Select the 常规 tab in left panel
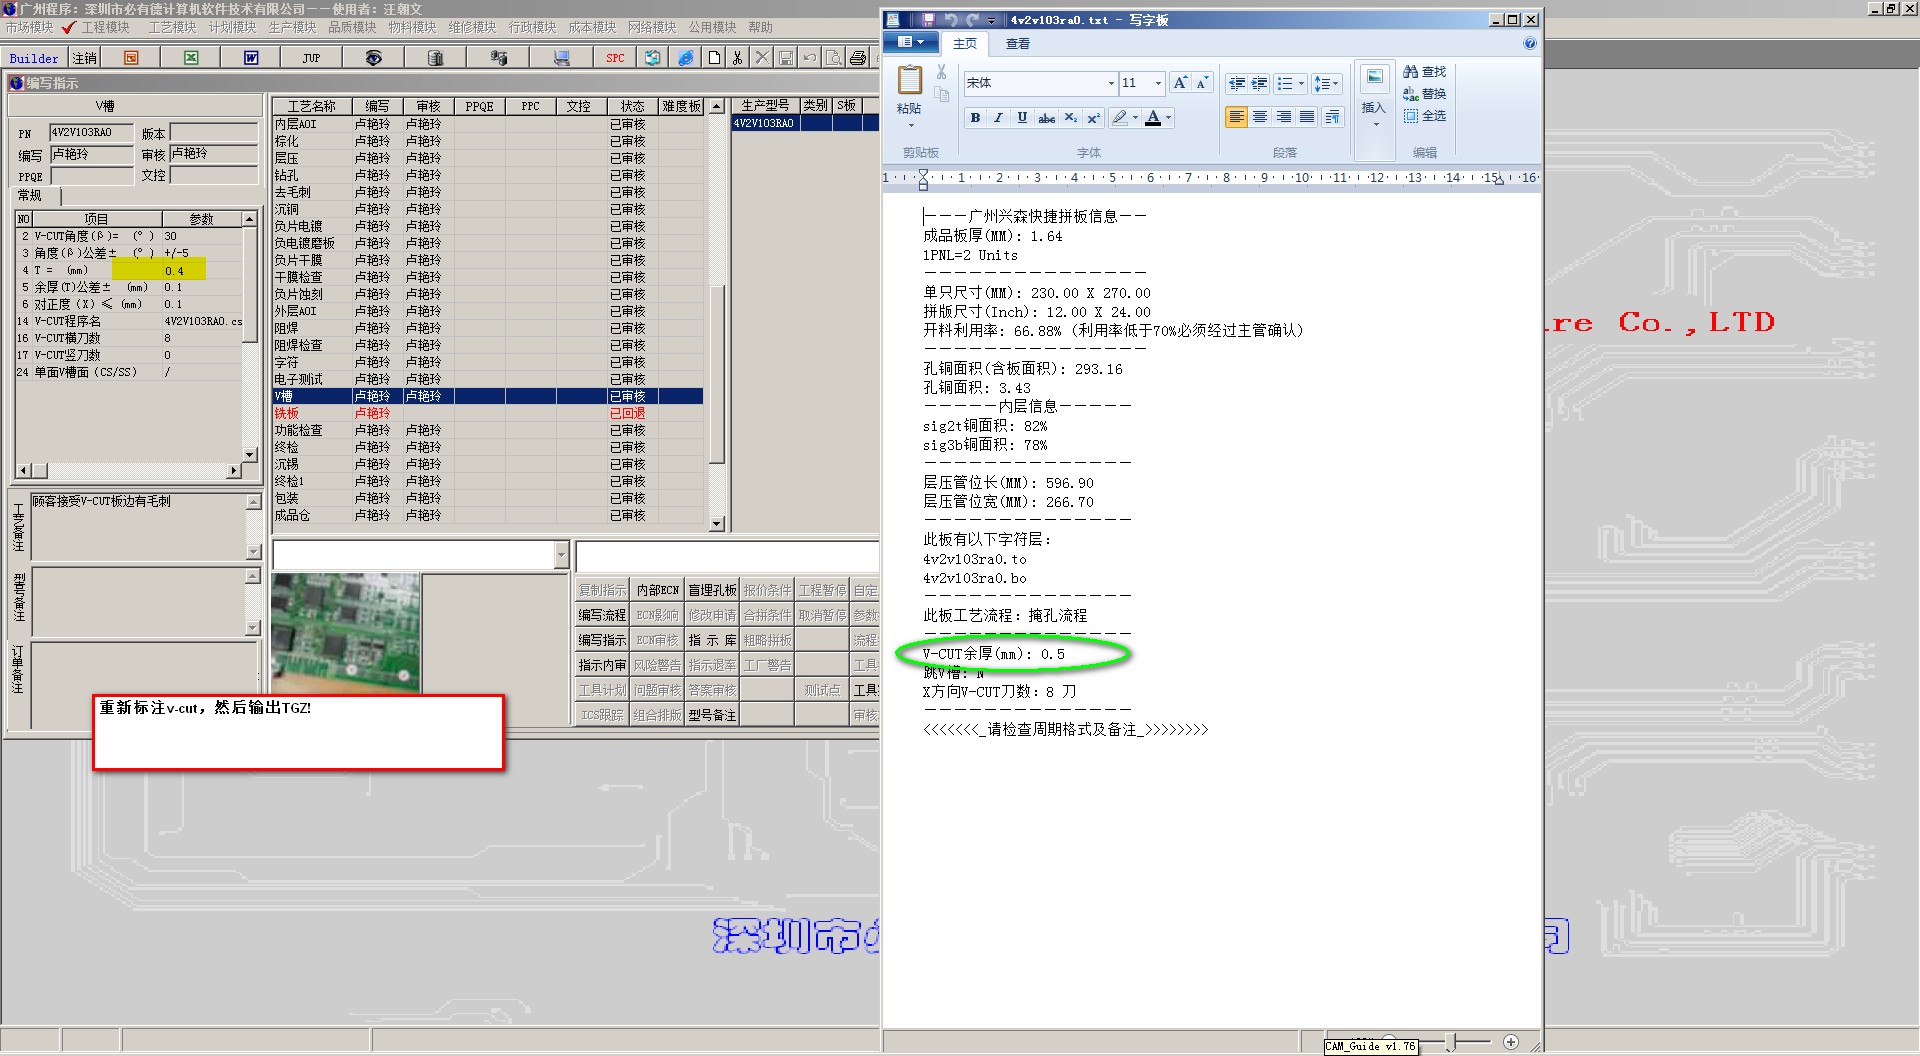This screenshot has height=1056, width=1920. (x=30, y=195)
